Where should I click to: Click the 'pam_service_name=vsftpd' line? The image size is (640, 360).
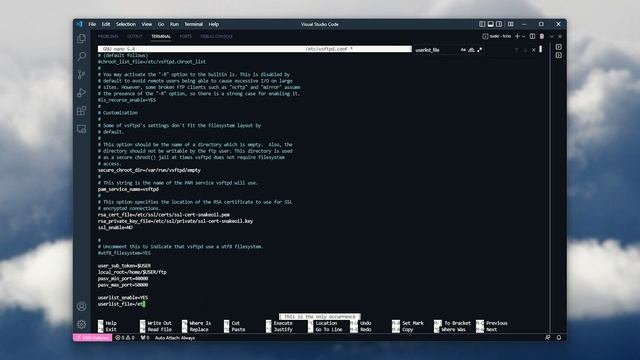[x=128, y=189]
